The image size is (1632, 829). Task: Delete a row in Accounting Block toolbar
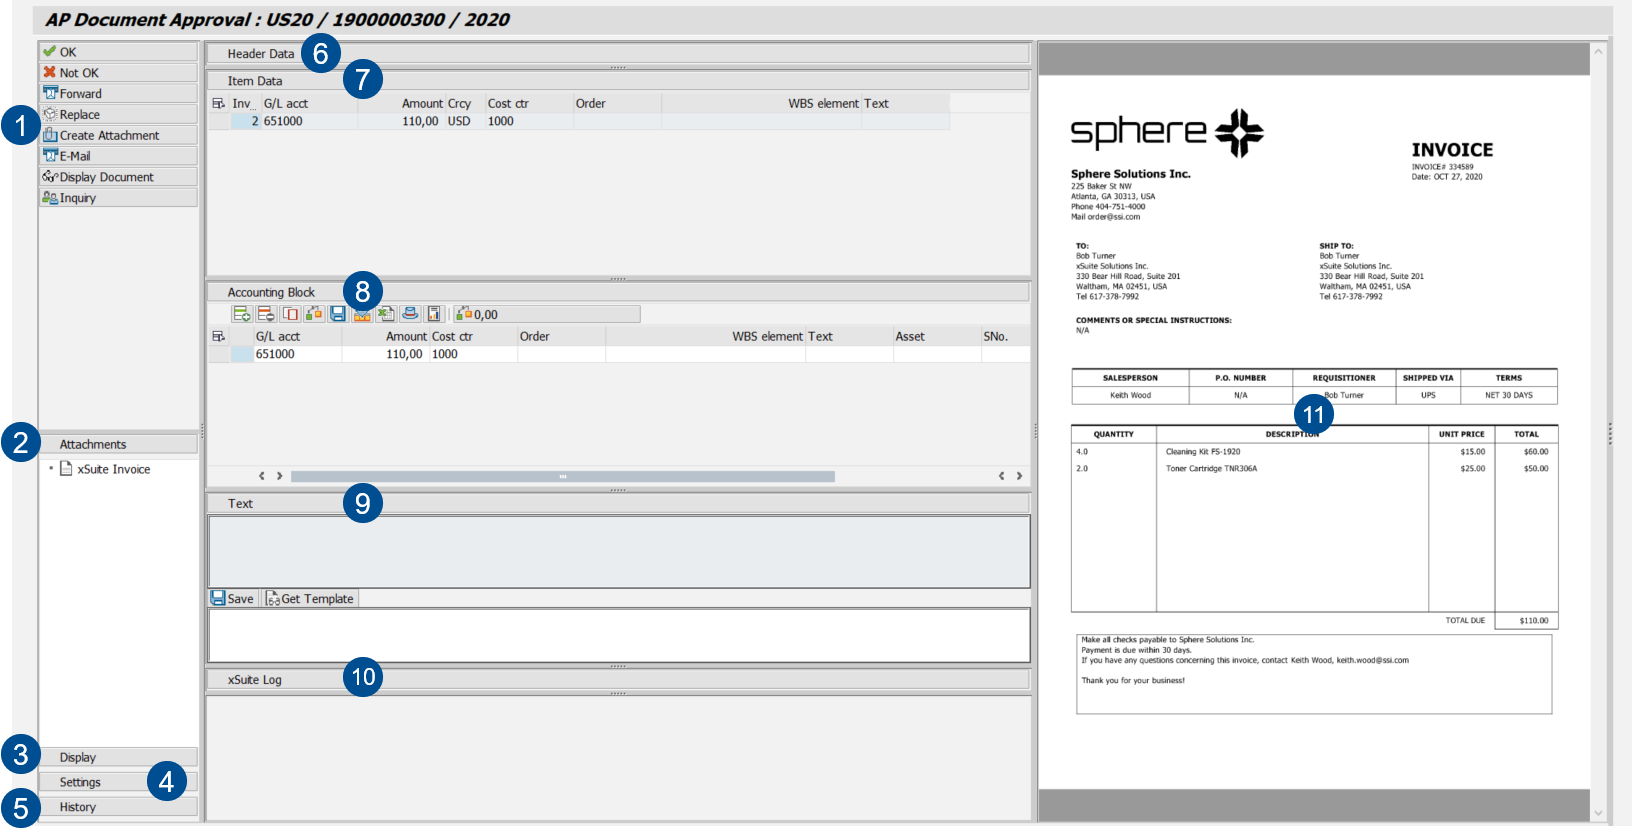(x=266, y=314)
